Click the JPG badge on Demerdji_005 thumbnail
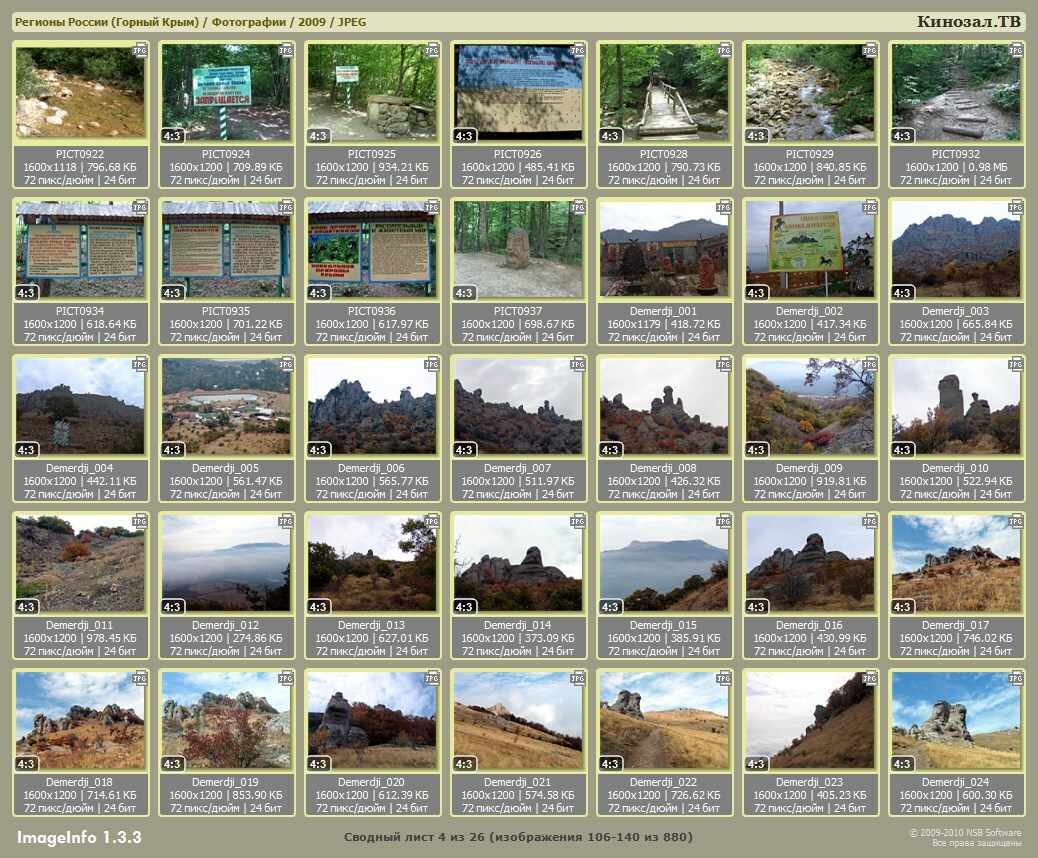The width and height of the screenshot is (1038, 858). click(x=287, y=364)
